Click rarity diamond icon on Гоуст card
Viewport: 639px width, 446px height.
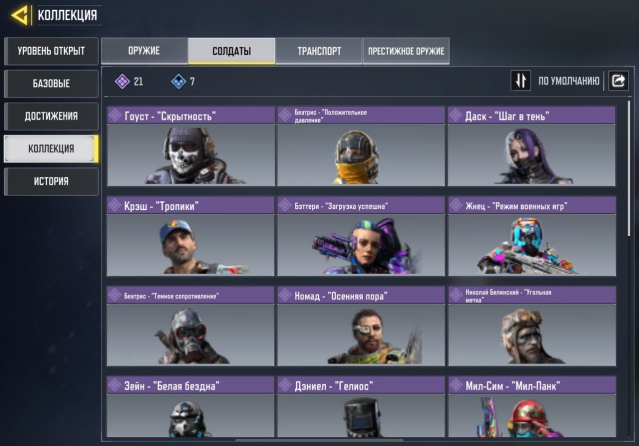(115, 115)
